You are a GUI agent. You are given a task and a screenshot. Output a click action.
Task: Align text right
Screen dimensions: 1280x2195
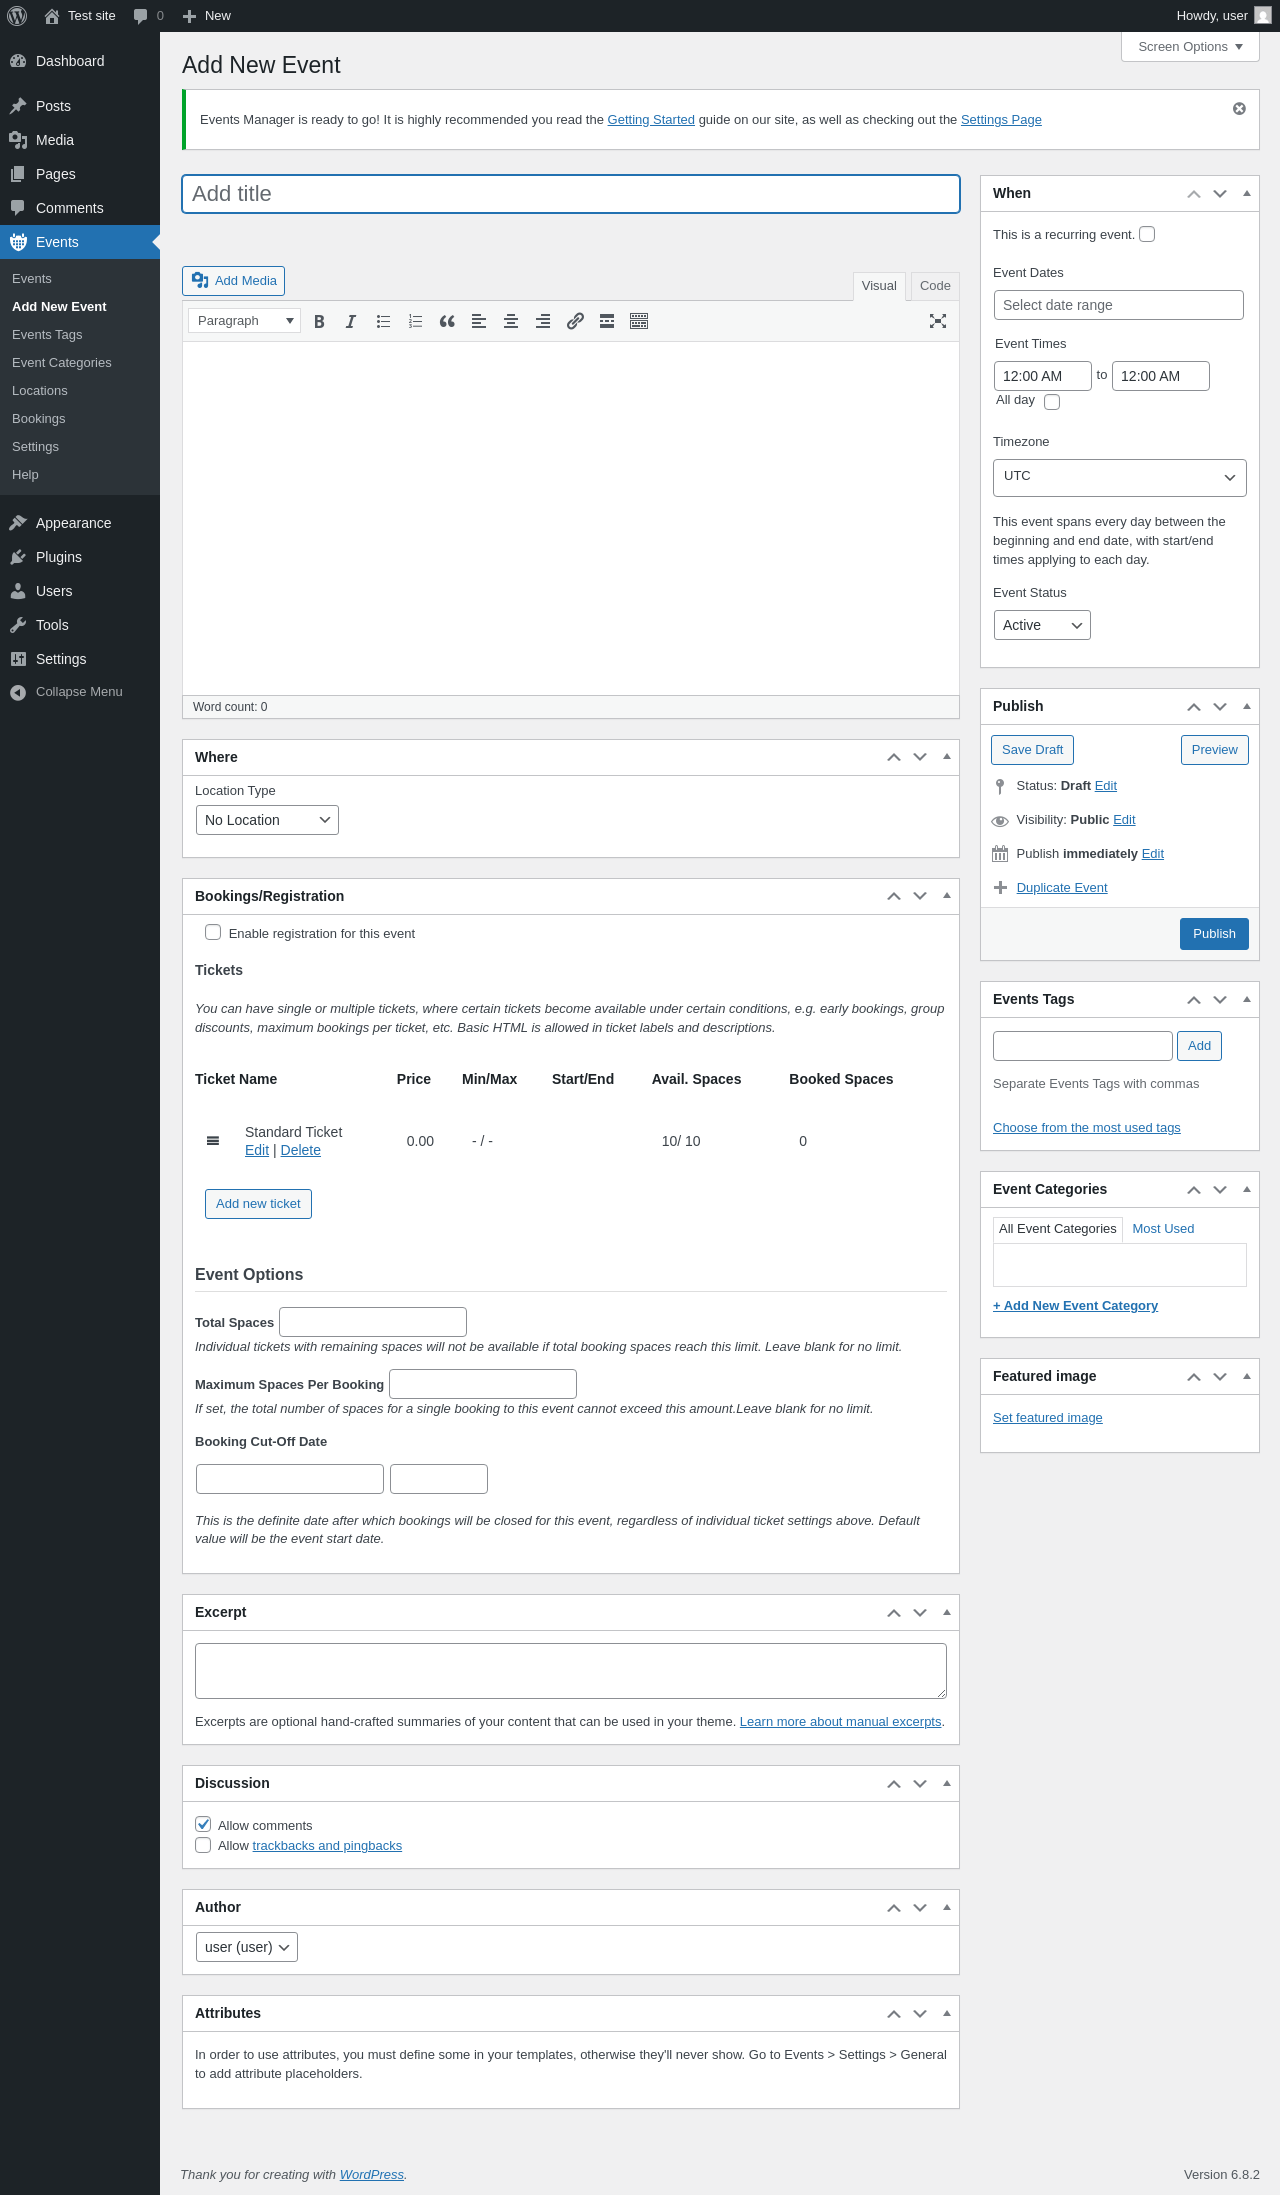(x=543, y=321)
